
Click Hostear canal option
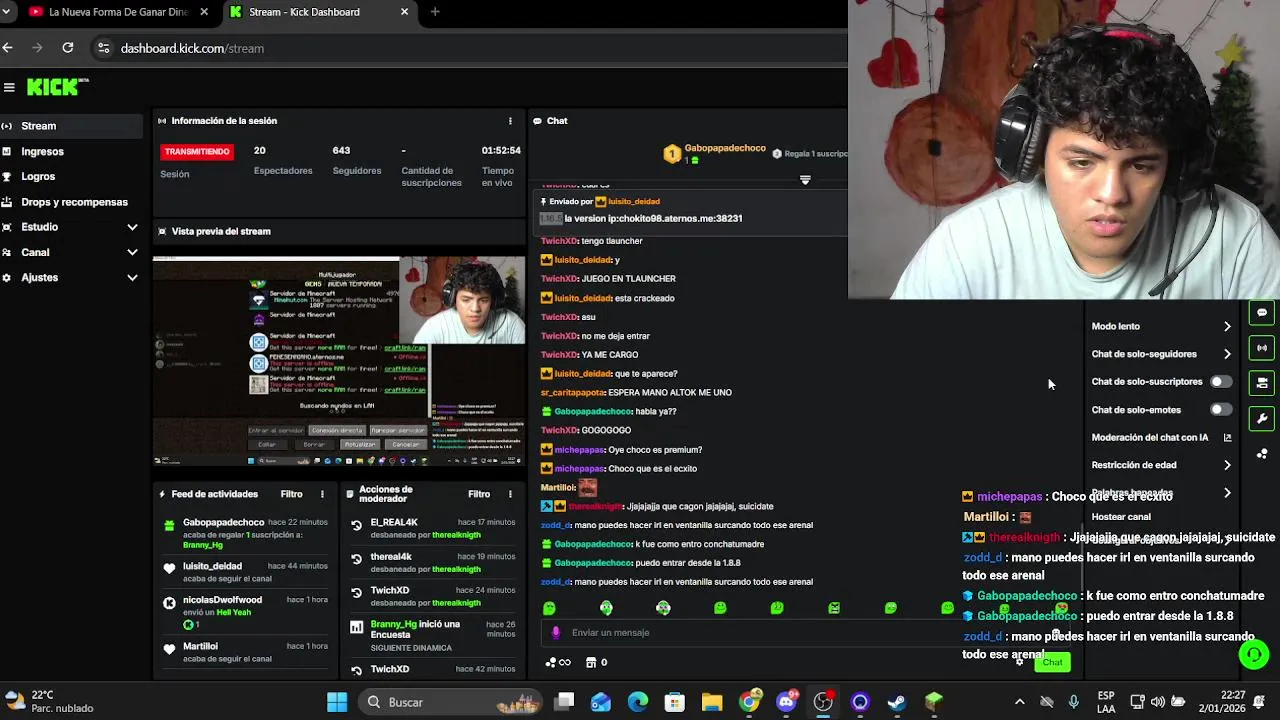[1121, 517]
